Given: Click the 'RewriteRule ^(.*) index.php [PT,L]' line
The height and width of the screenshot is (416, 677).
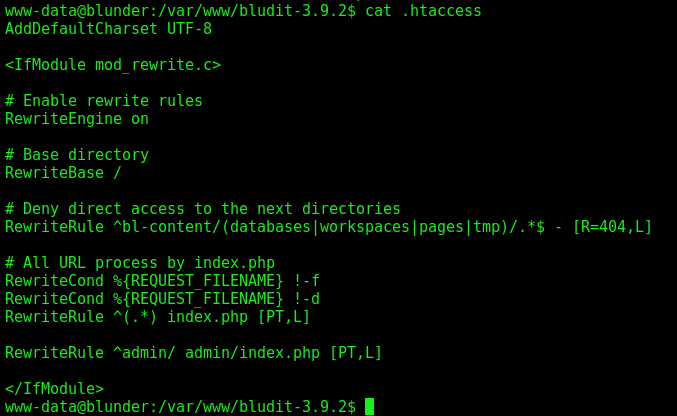Looking at the screenshot, I should click(158, 317).
